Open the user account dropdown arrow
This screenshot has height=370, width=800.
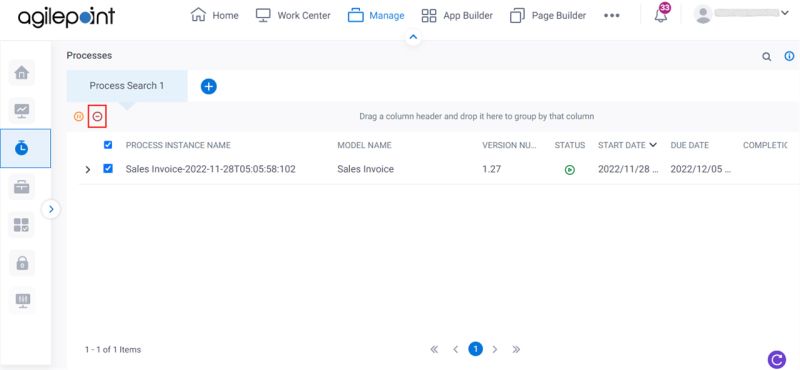785,13
